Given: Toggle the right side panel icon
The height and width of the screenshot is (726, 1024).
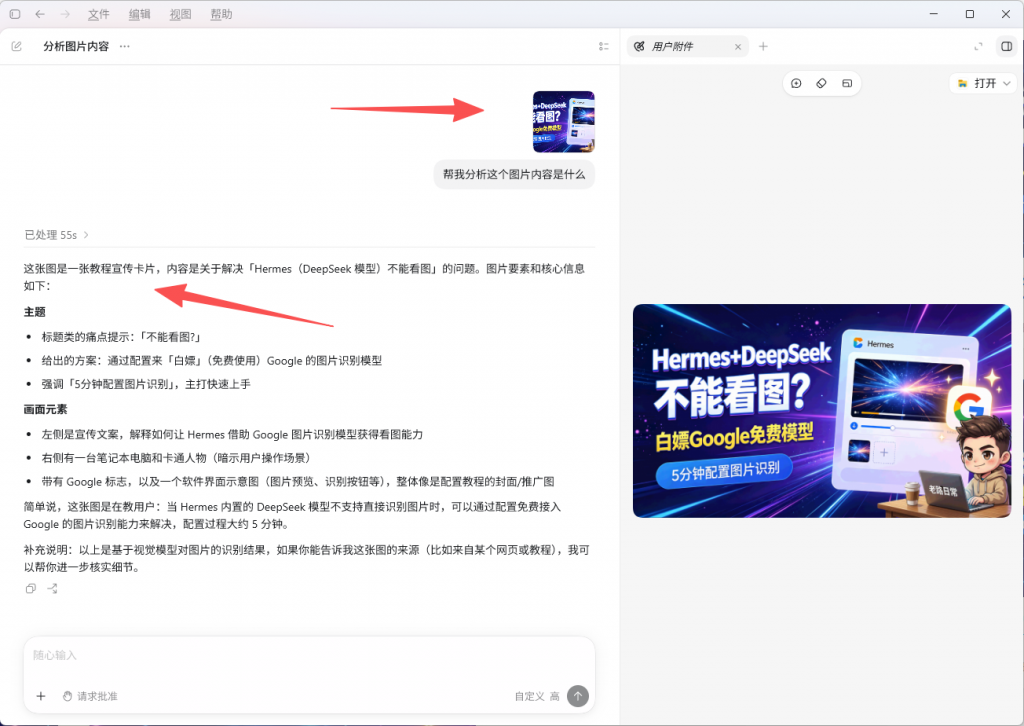Looking at the screenshot, I should point(1006,46).
